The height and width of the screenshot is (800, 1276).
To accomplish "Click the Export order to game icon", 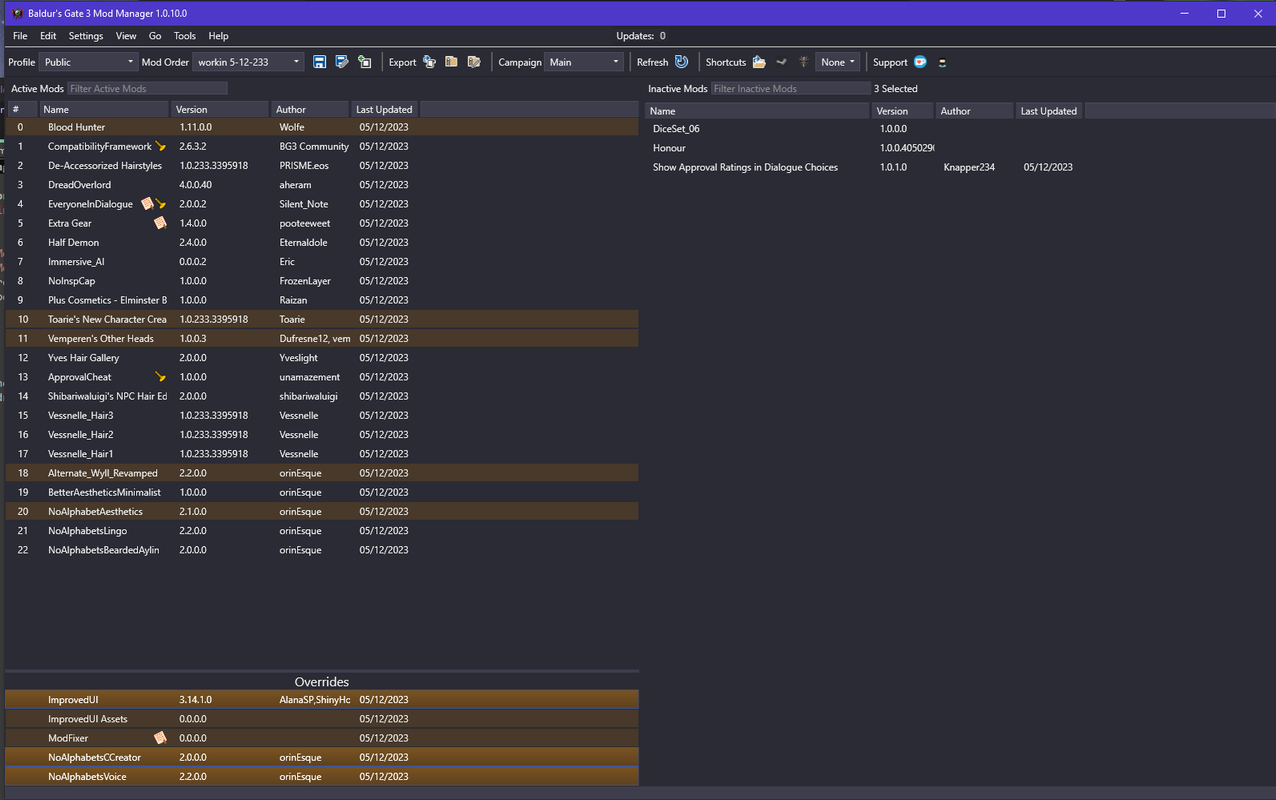I will point(429,62).
